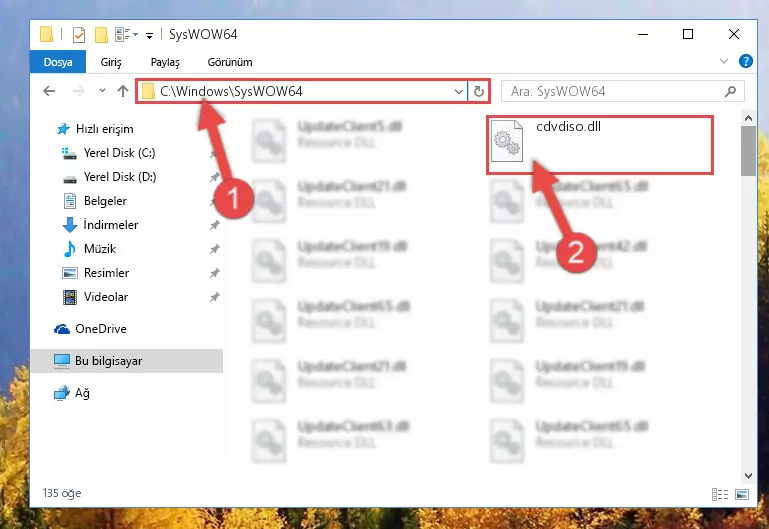This screenshot has width=769, height=529.
Task: Select OneDrive in the navigation pane
Action: pos(90,329)
